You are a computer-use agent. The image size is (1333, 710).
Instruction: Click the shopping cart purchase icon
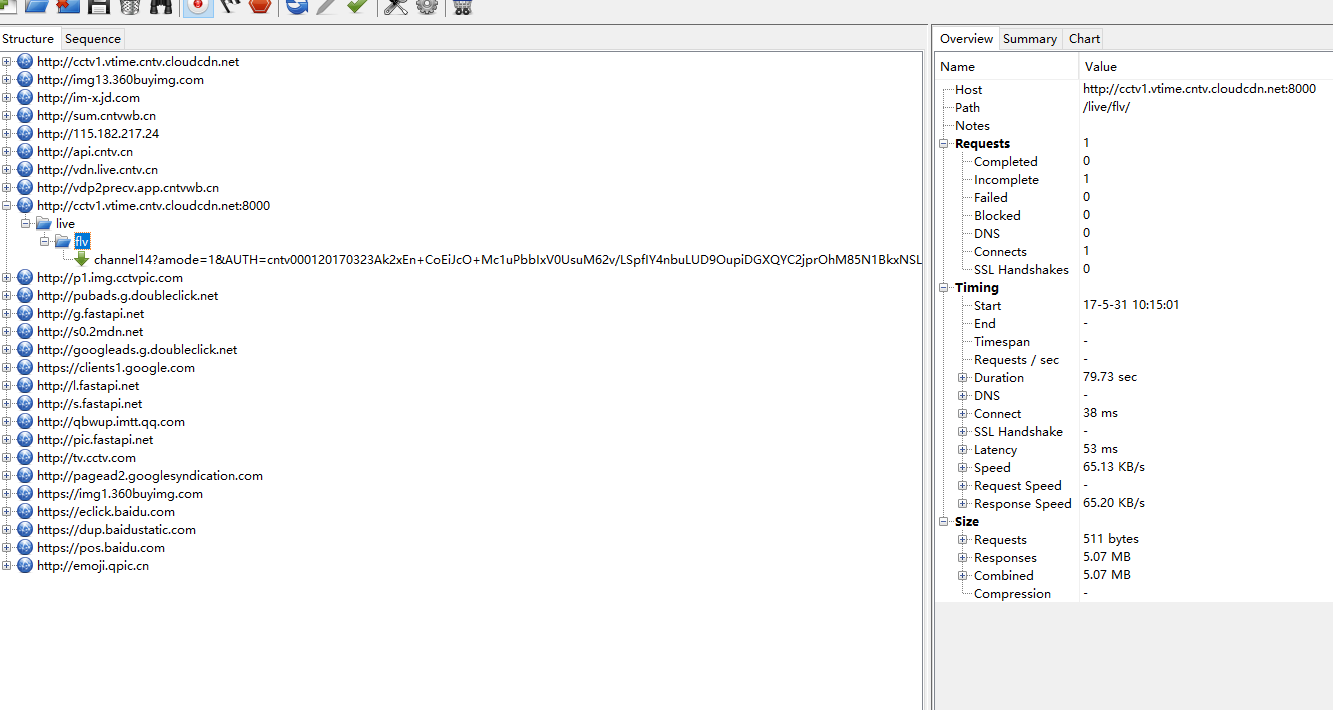click(462, 6)
